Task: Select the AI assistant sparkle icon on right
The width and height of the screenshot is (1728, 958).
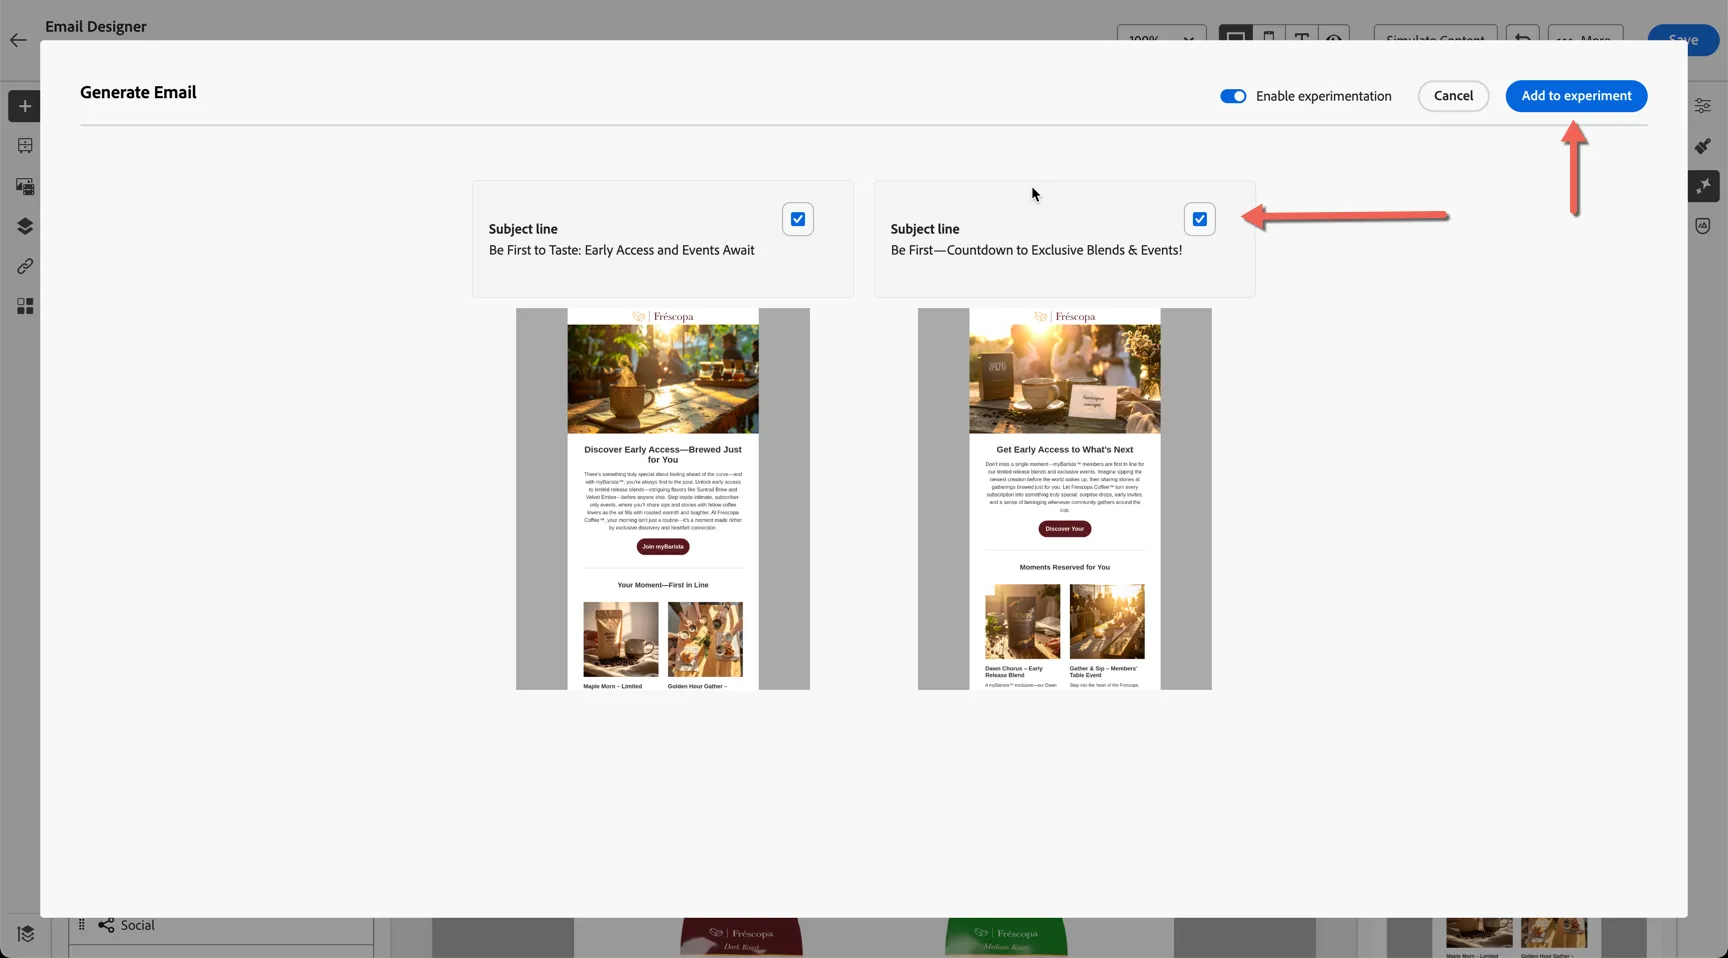Action: tap(1703, 186)
